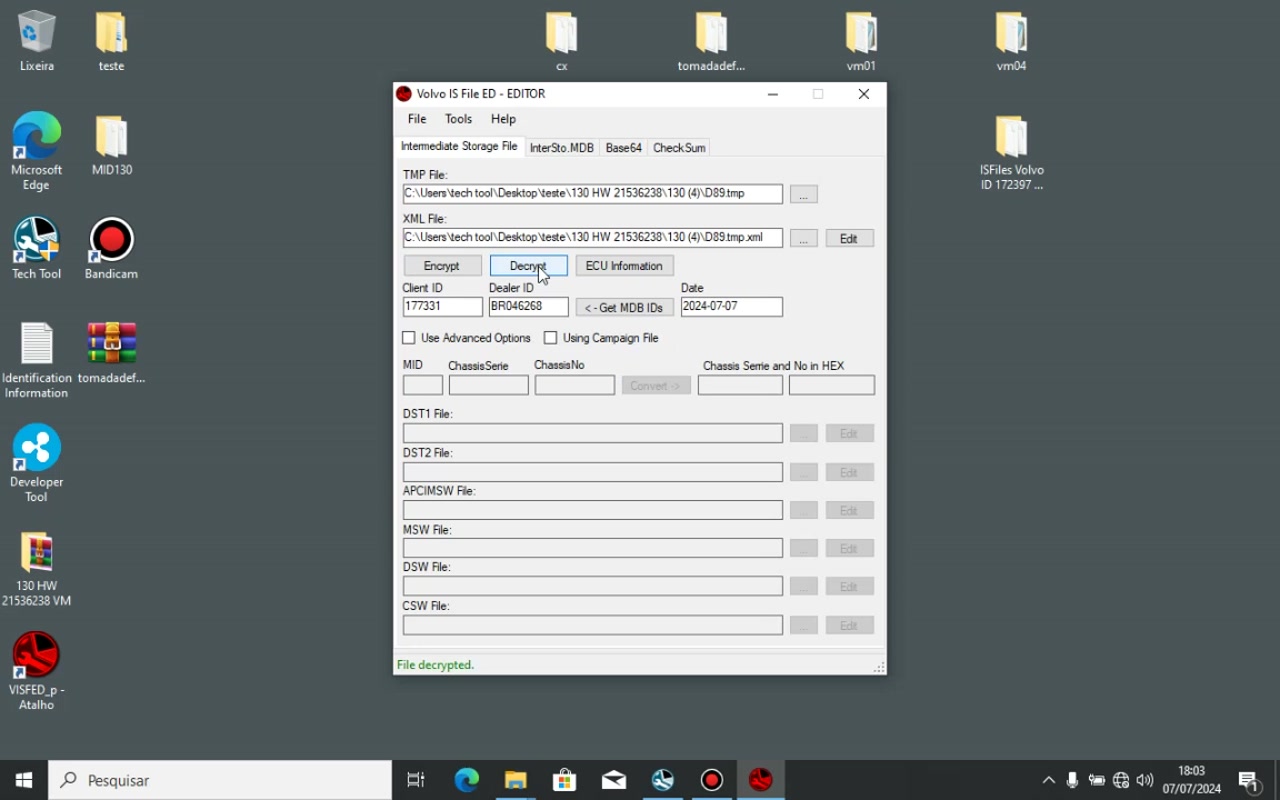Select the vm01 folder icon

(x=861, y=41)
